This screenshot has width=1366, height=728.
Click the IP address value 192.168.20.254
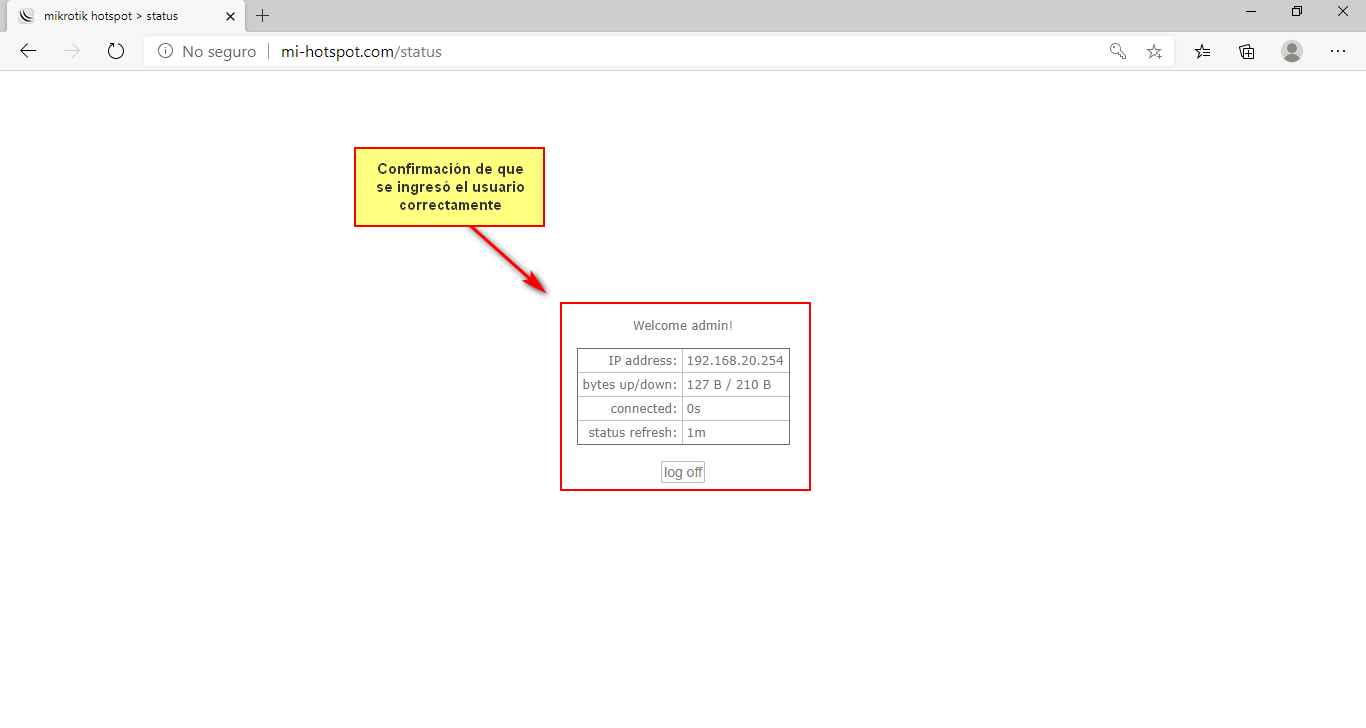click(x=735, y=361)
